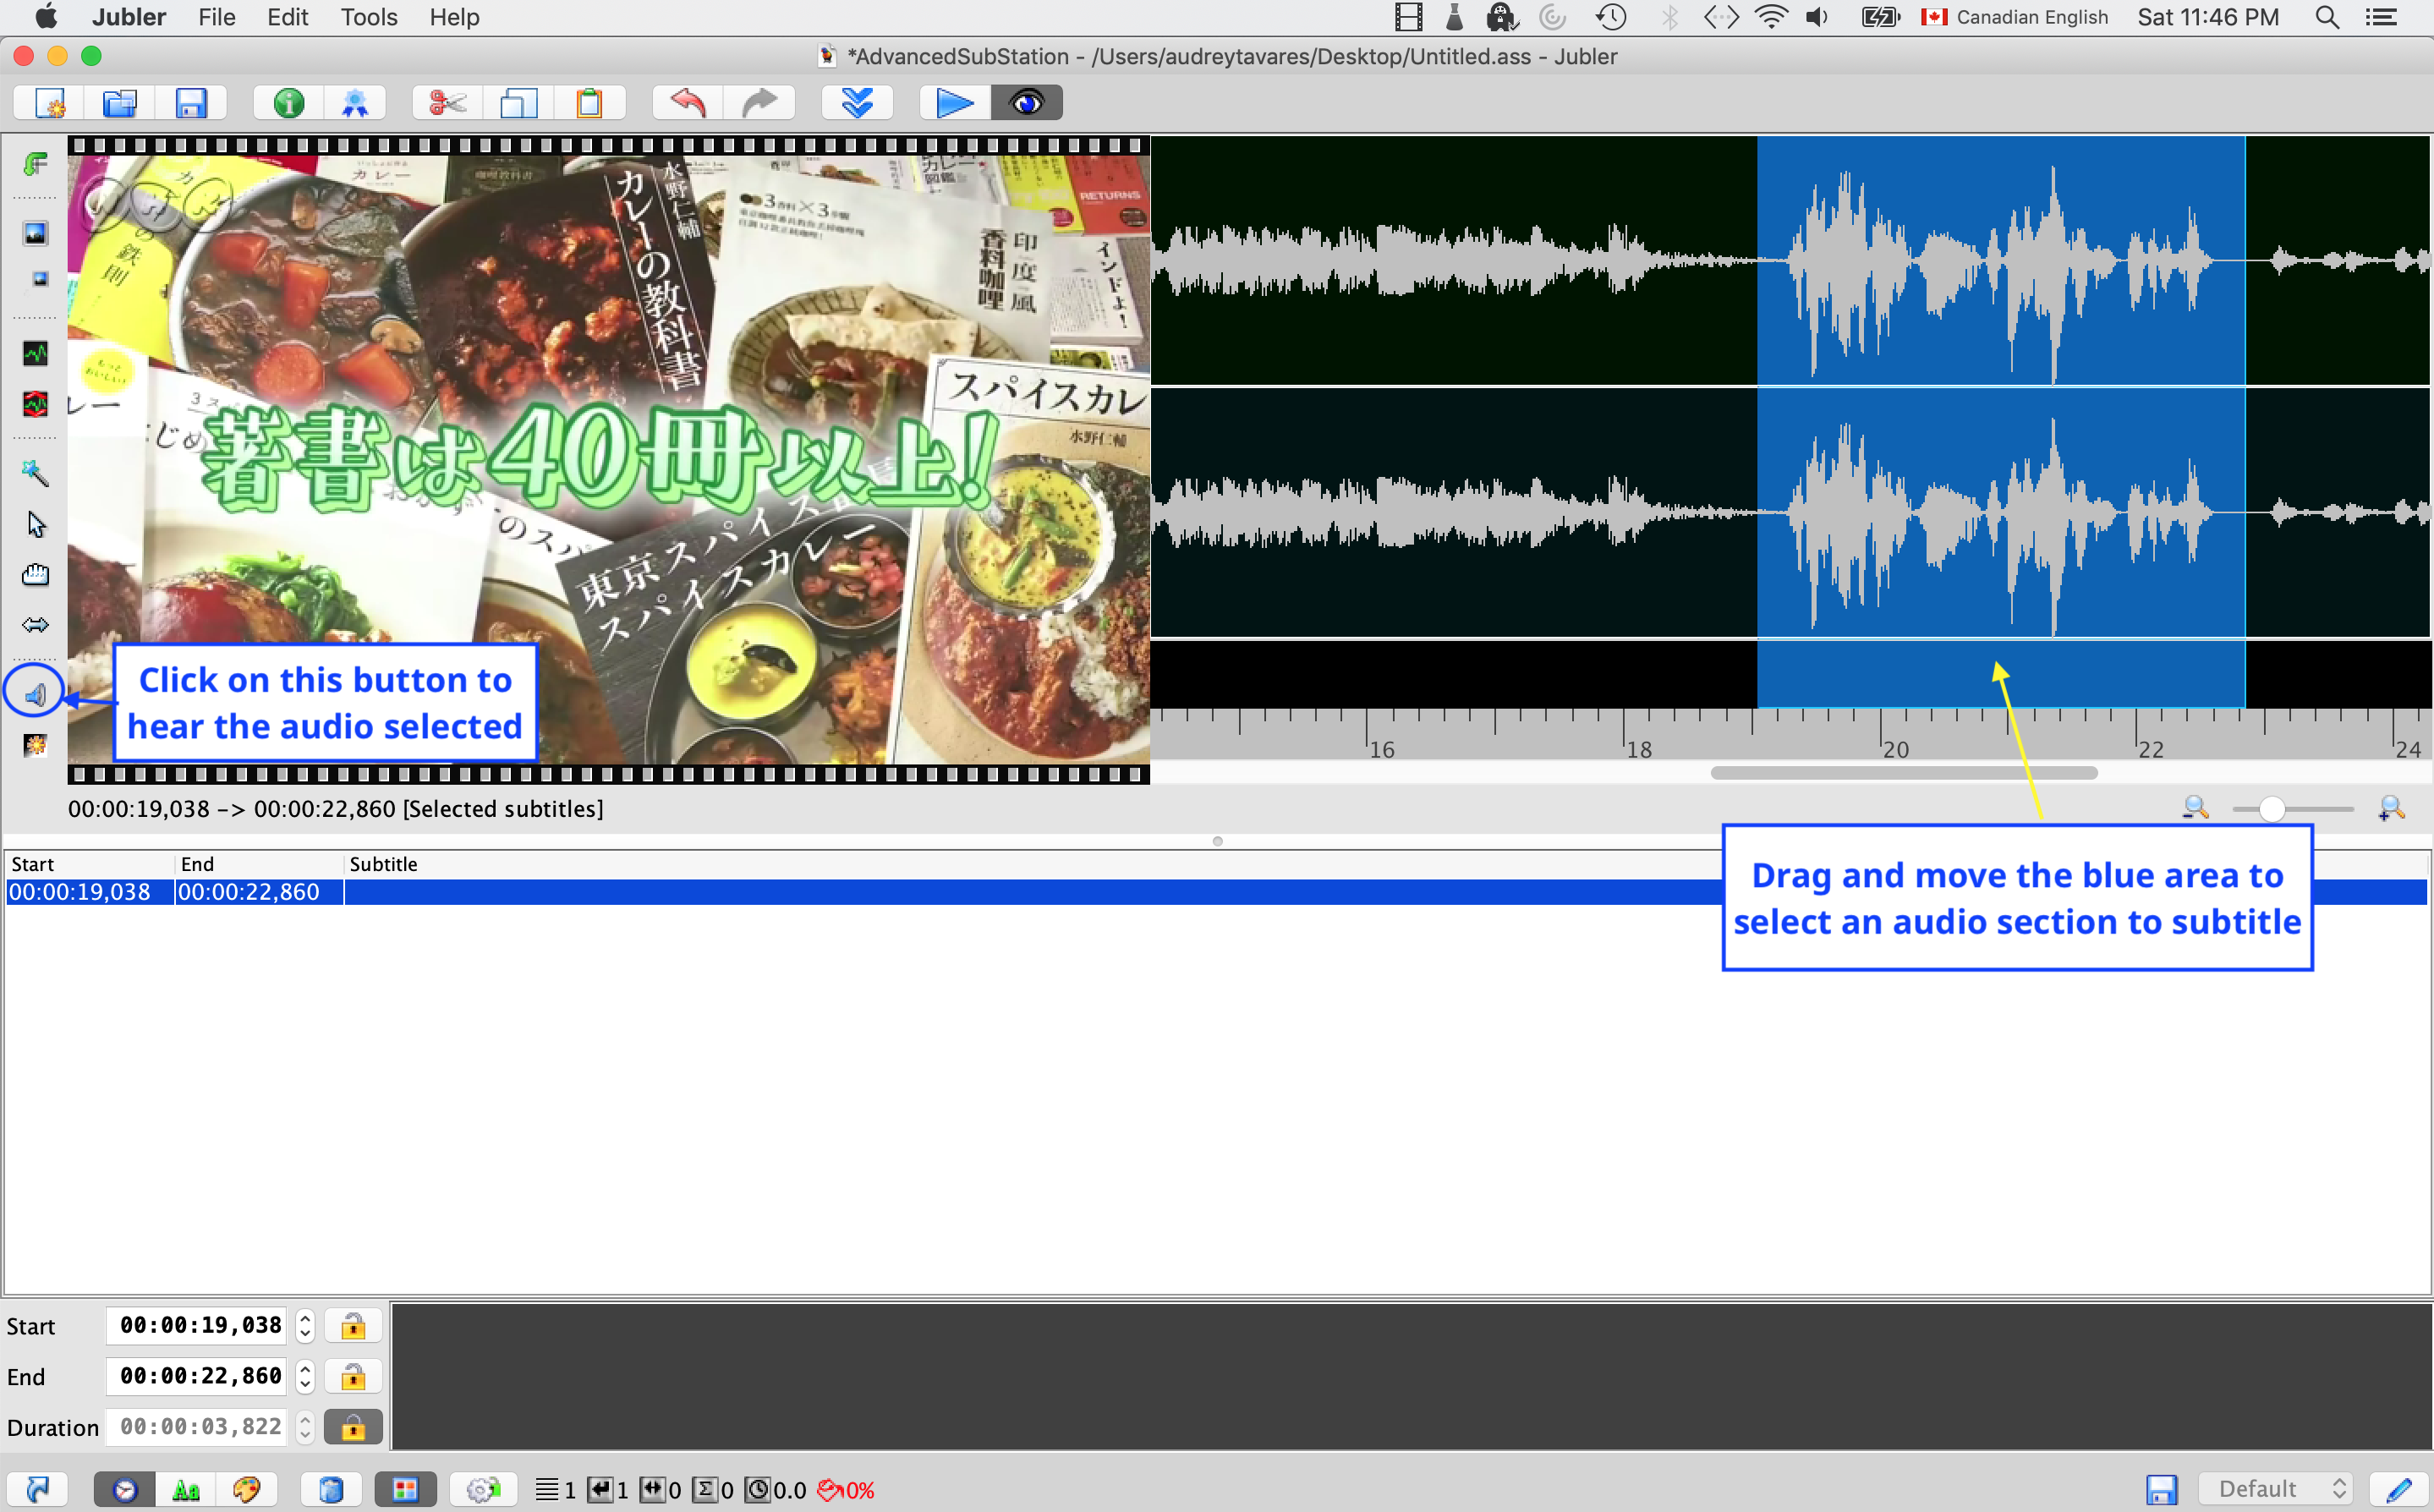The width and height of the screenshot is (2434, 1512).
Task: Toggle the End time lock
Action: point(353,1377)
